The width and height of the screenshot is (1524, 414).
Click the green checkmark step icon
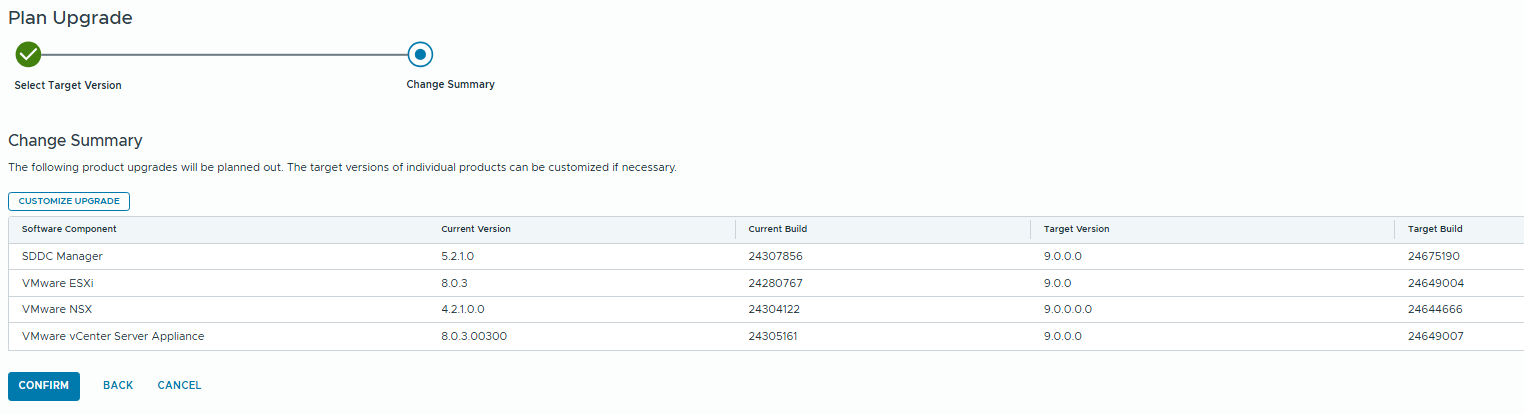[x=28, y=54]
